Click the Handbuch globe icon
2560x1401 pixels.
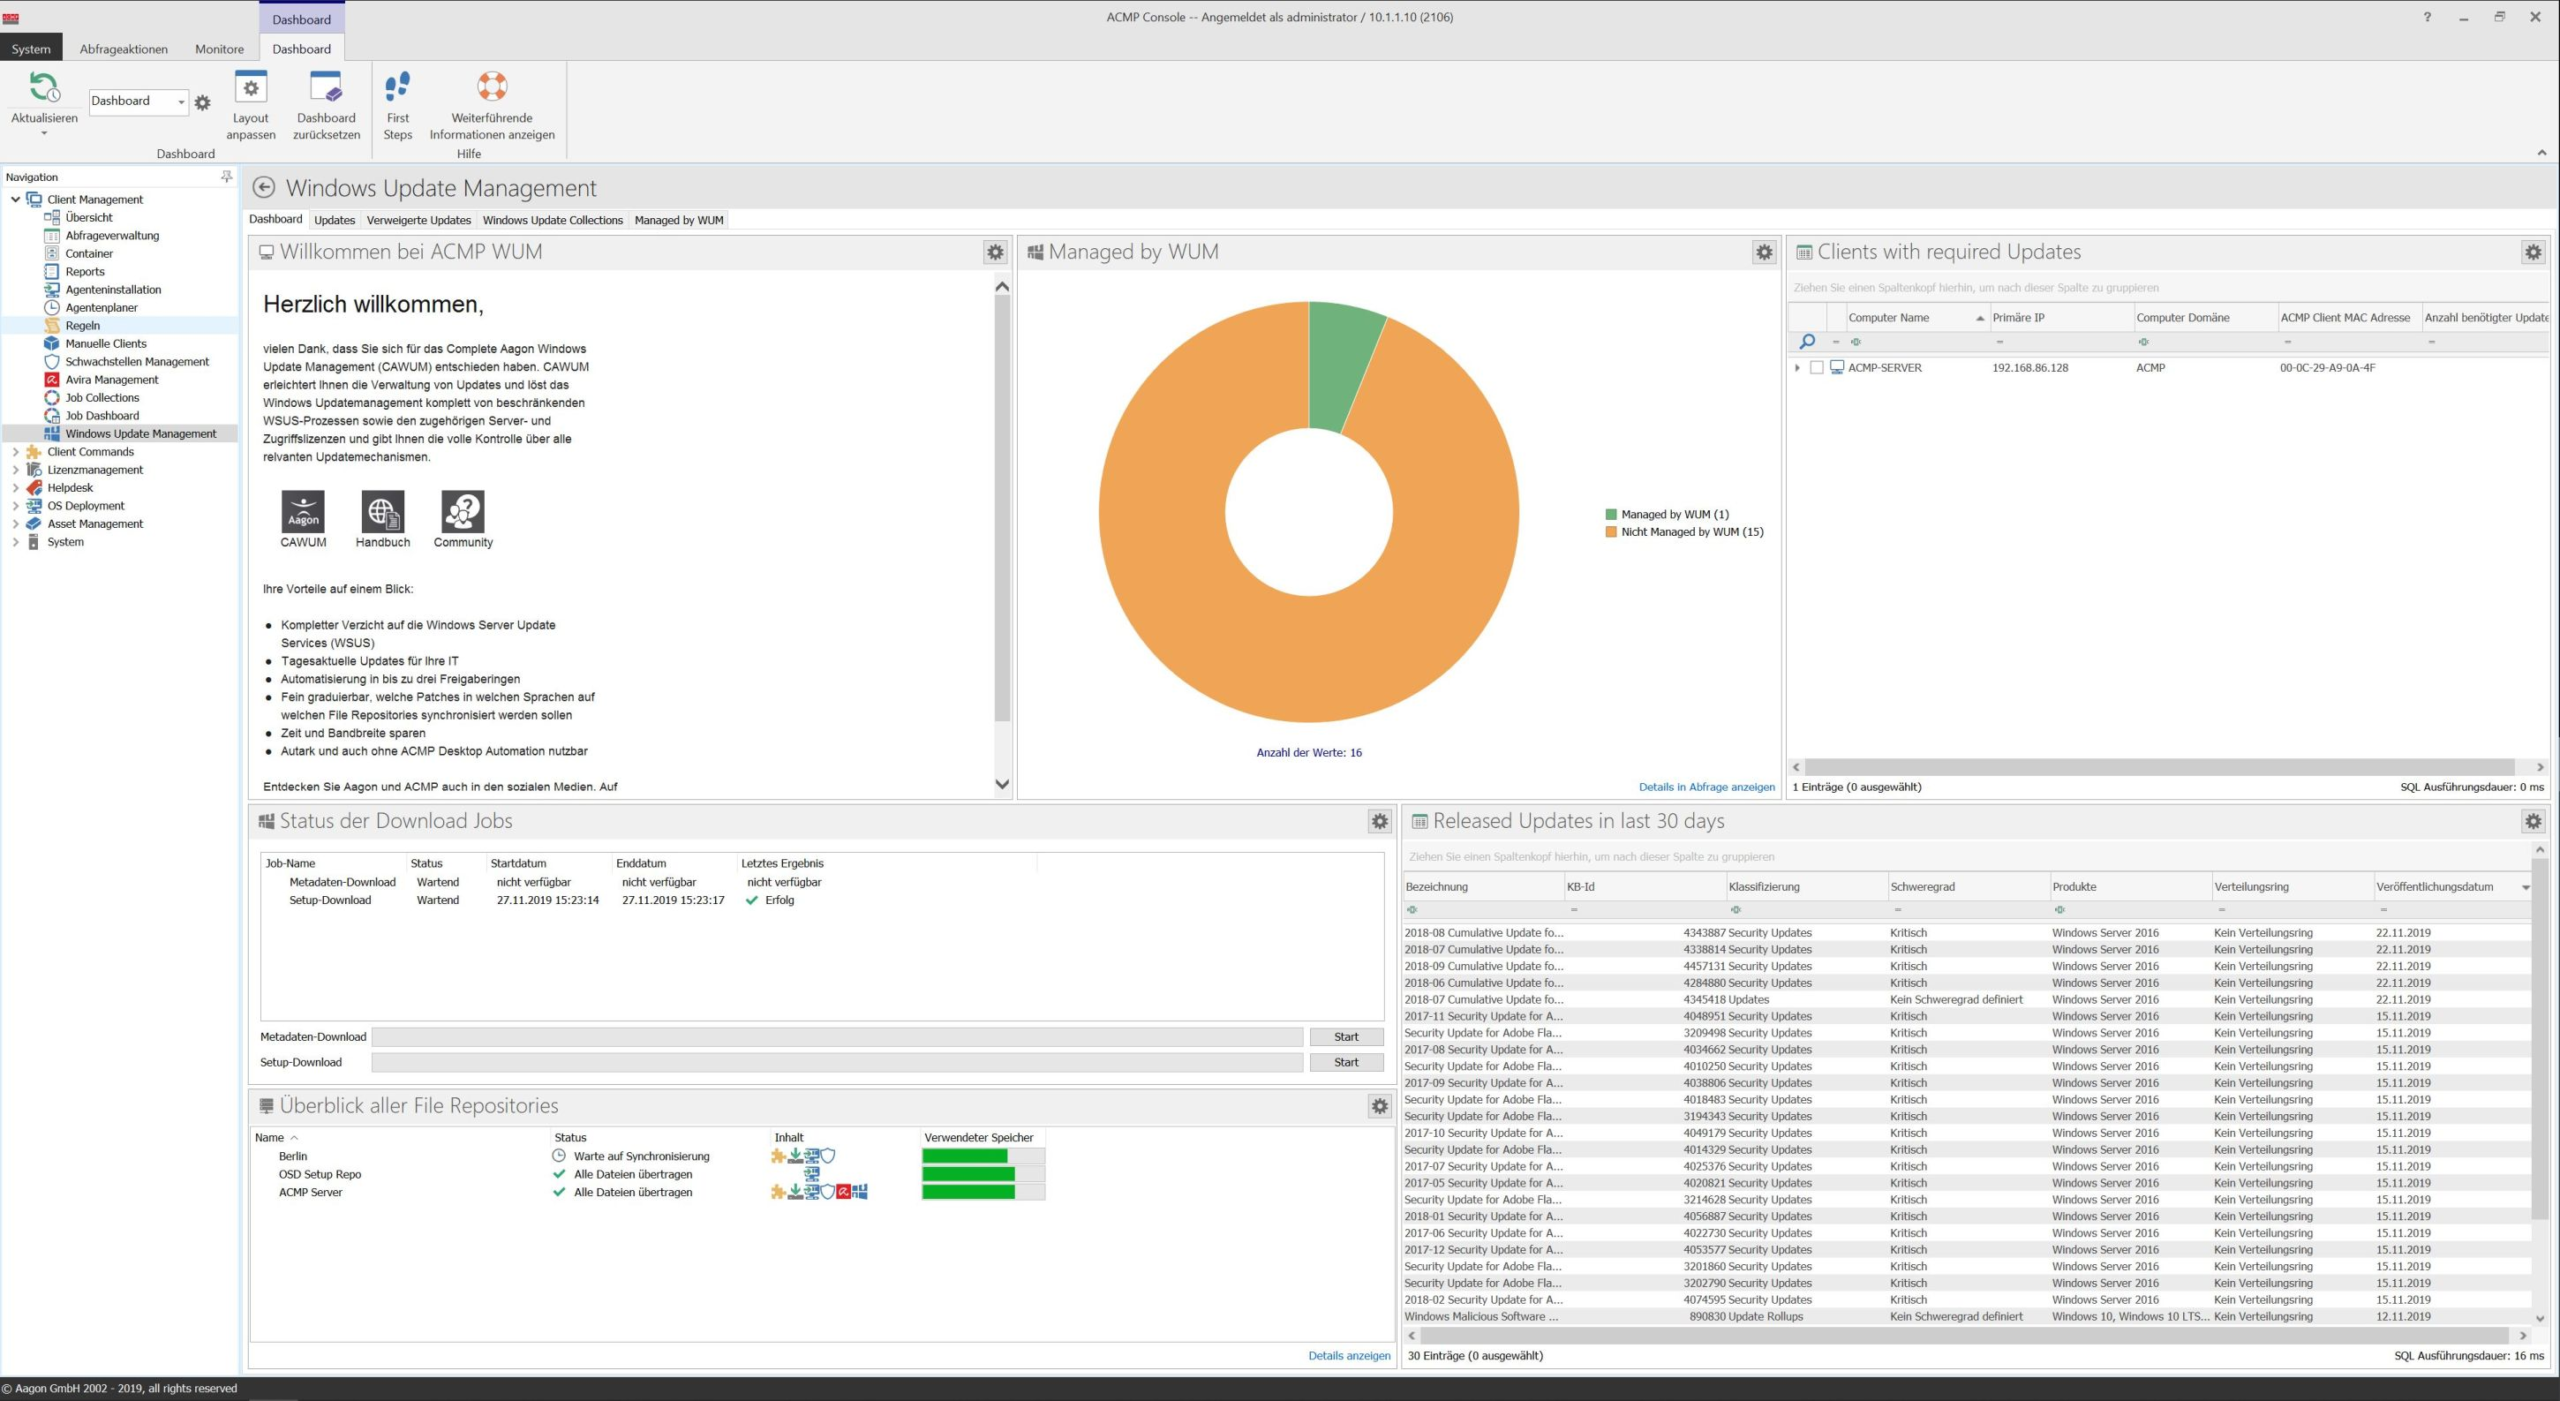383,511
